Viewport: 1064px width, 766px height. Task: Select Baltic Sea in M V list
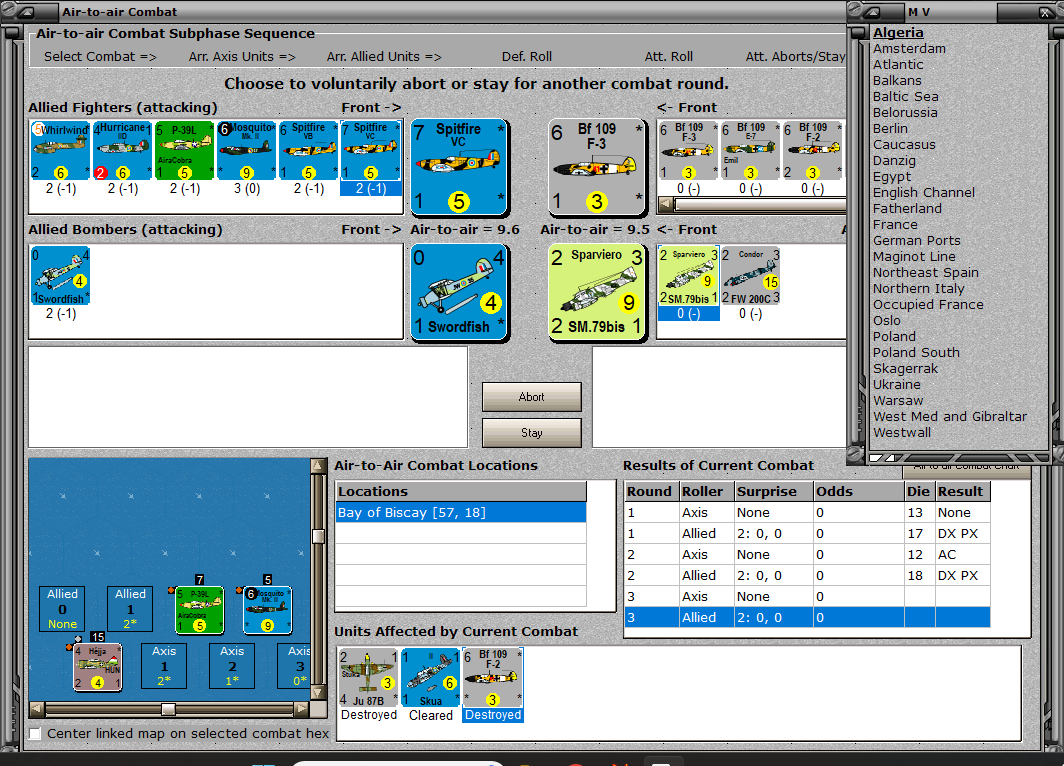coord(905,96)
